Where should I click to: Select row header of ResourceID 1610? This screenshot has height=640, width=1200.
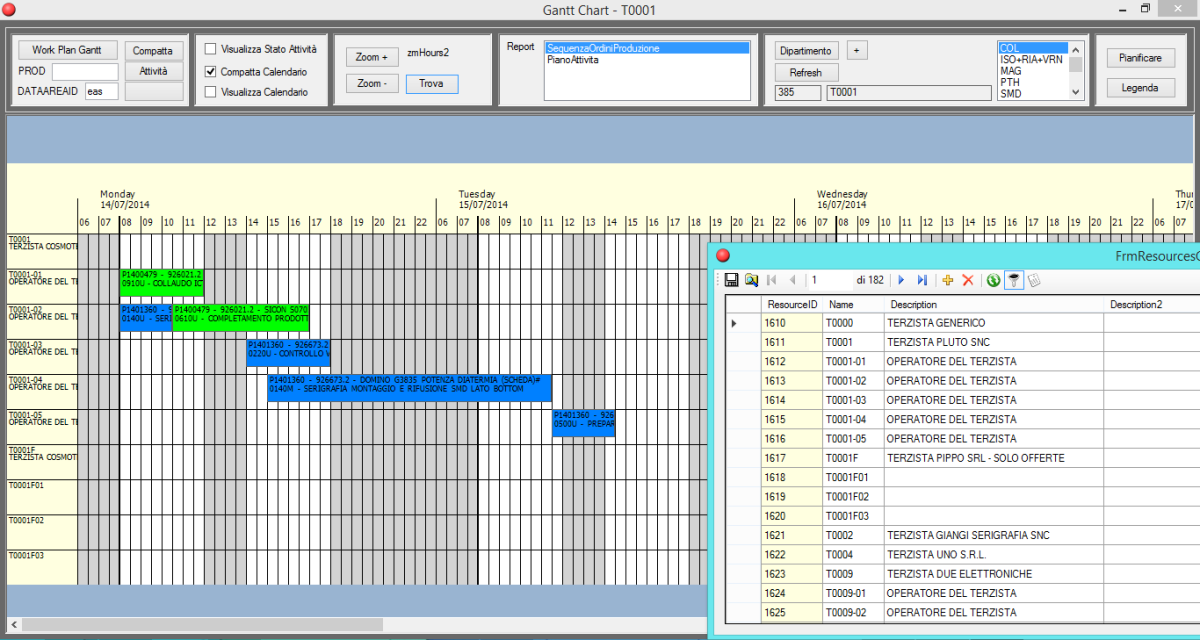click(x=743, y=323)
